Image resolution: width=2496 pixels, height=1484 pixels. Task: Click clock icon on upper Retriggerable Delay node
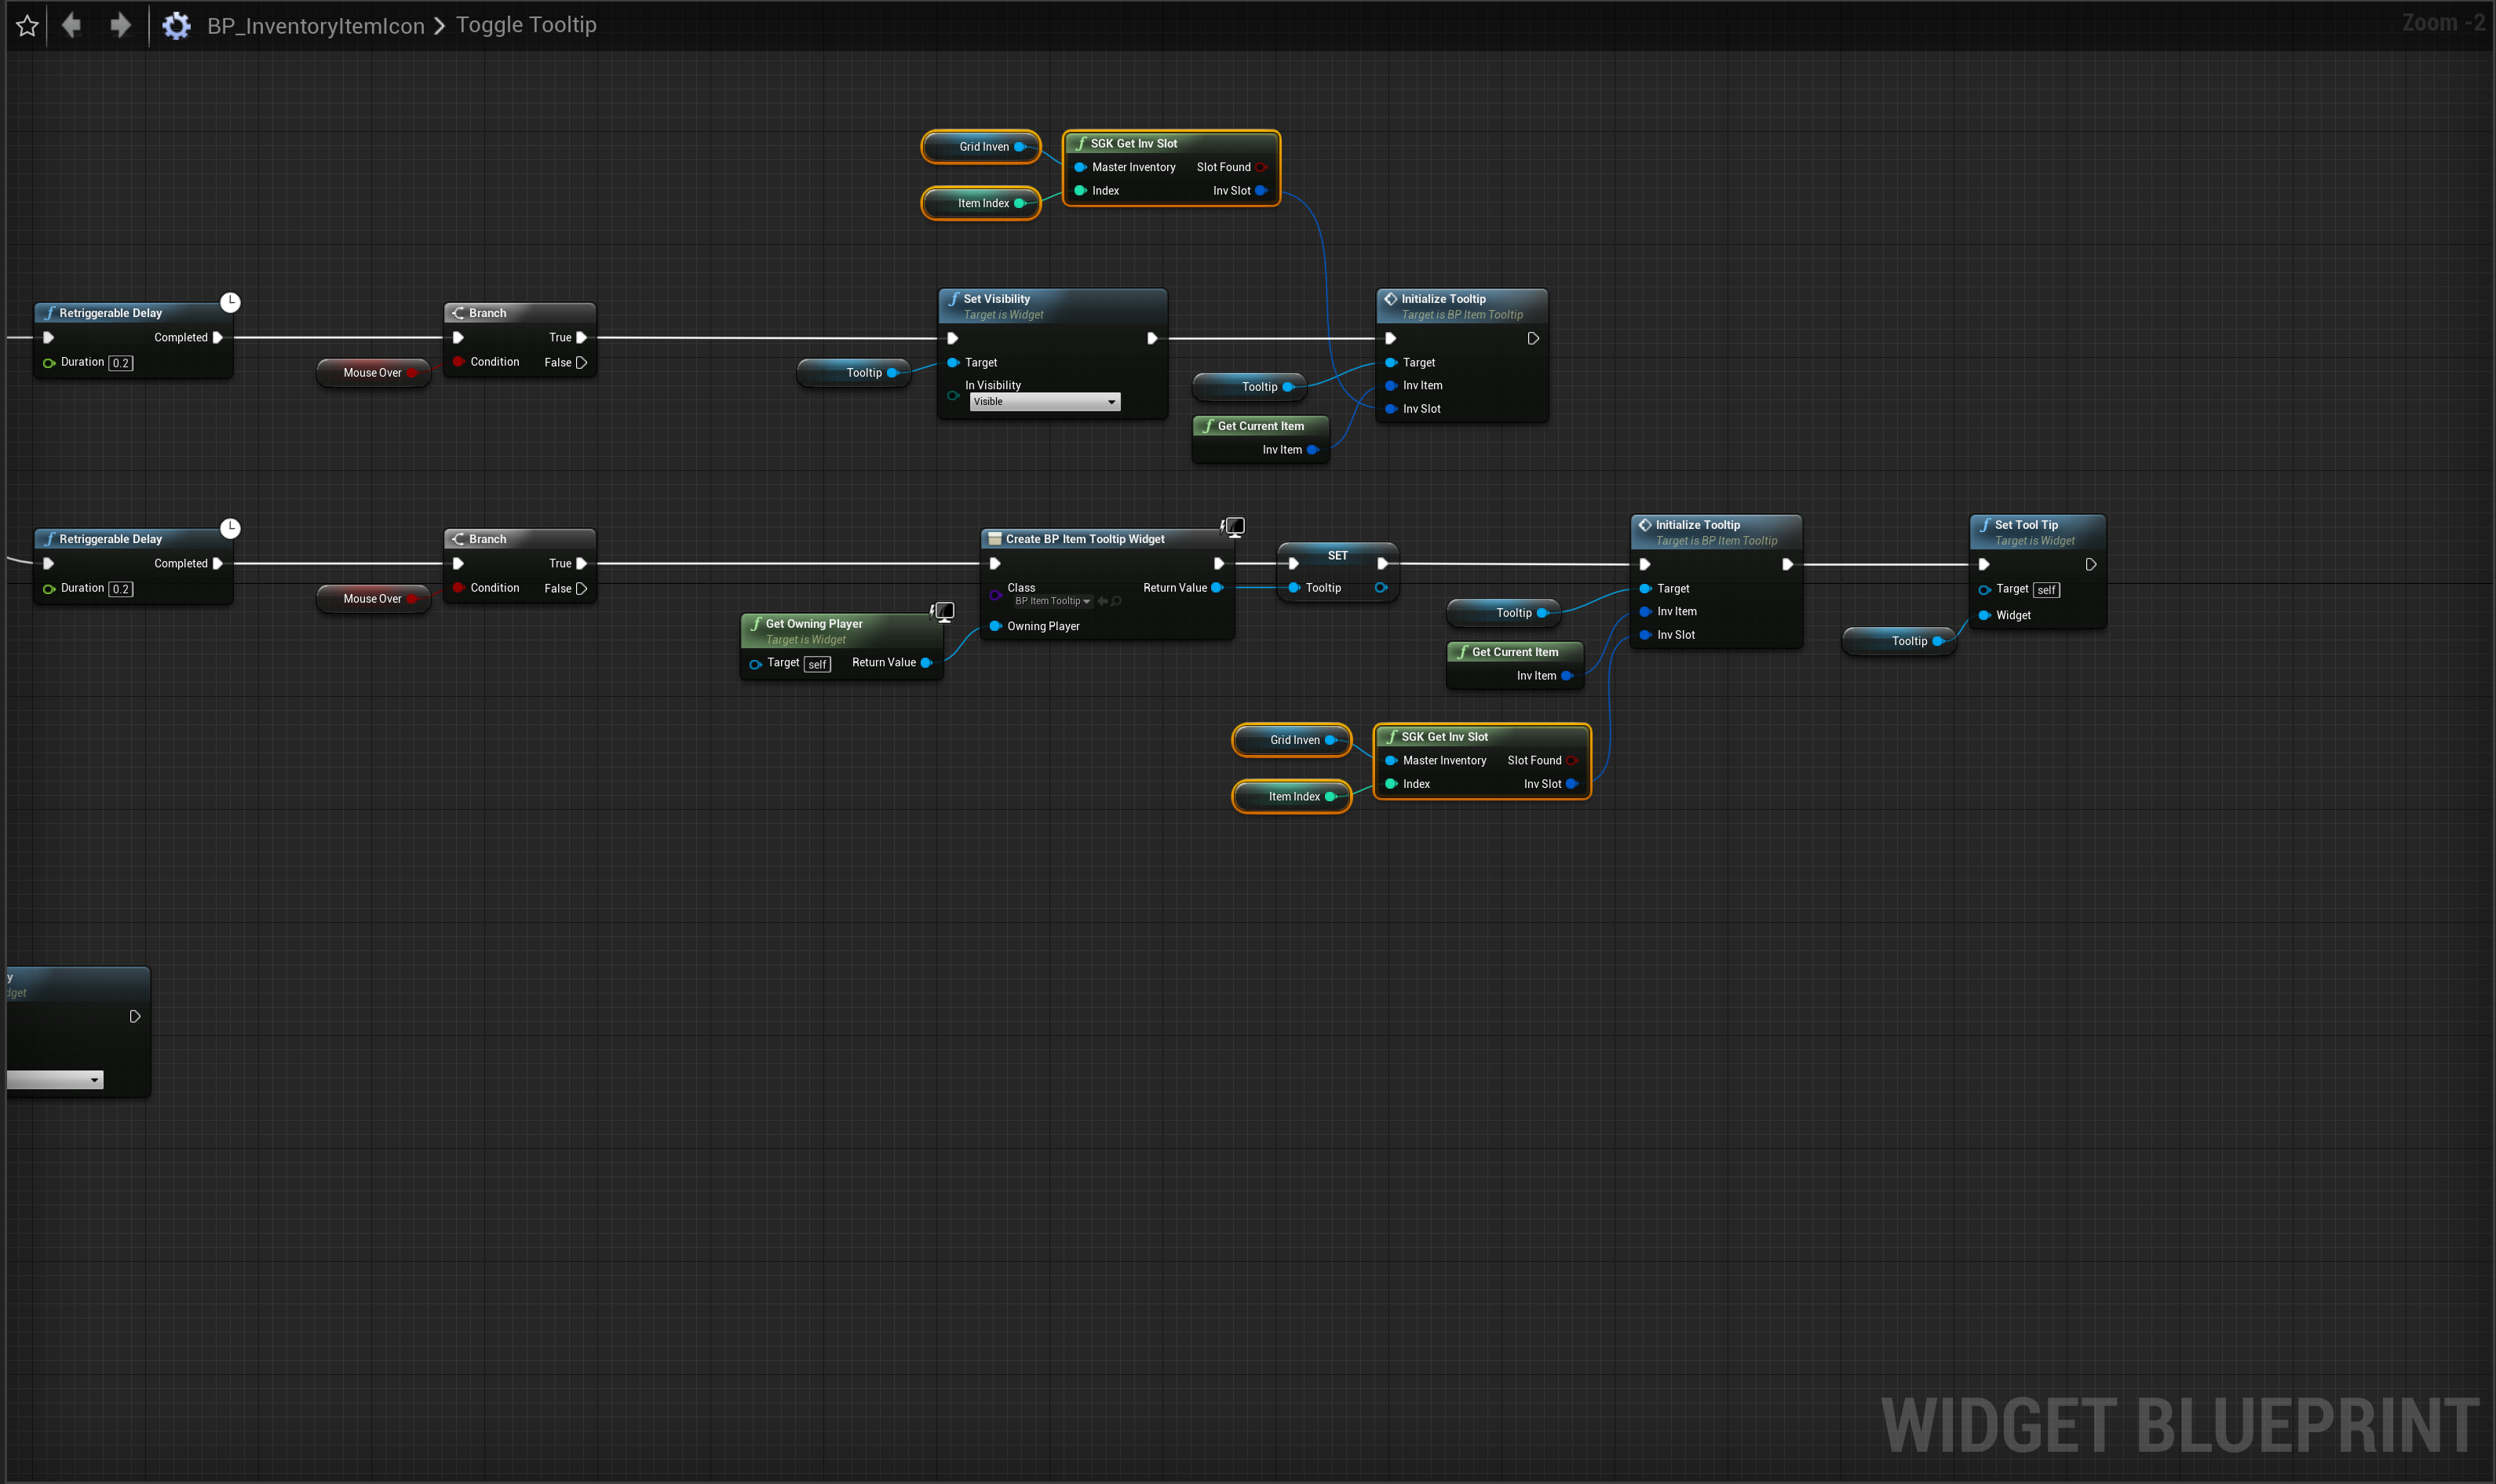pos(230,302)
